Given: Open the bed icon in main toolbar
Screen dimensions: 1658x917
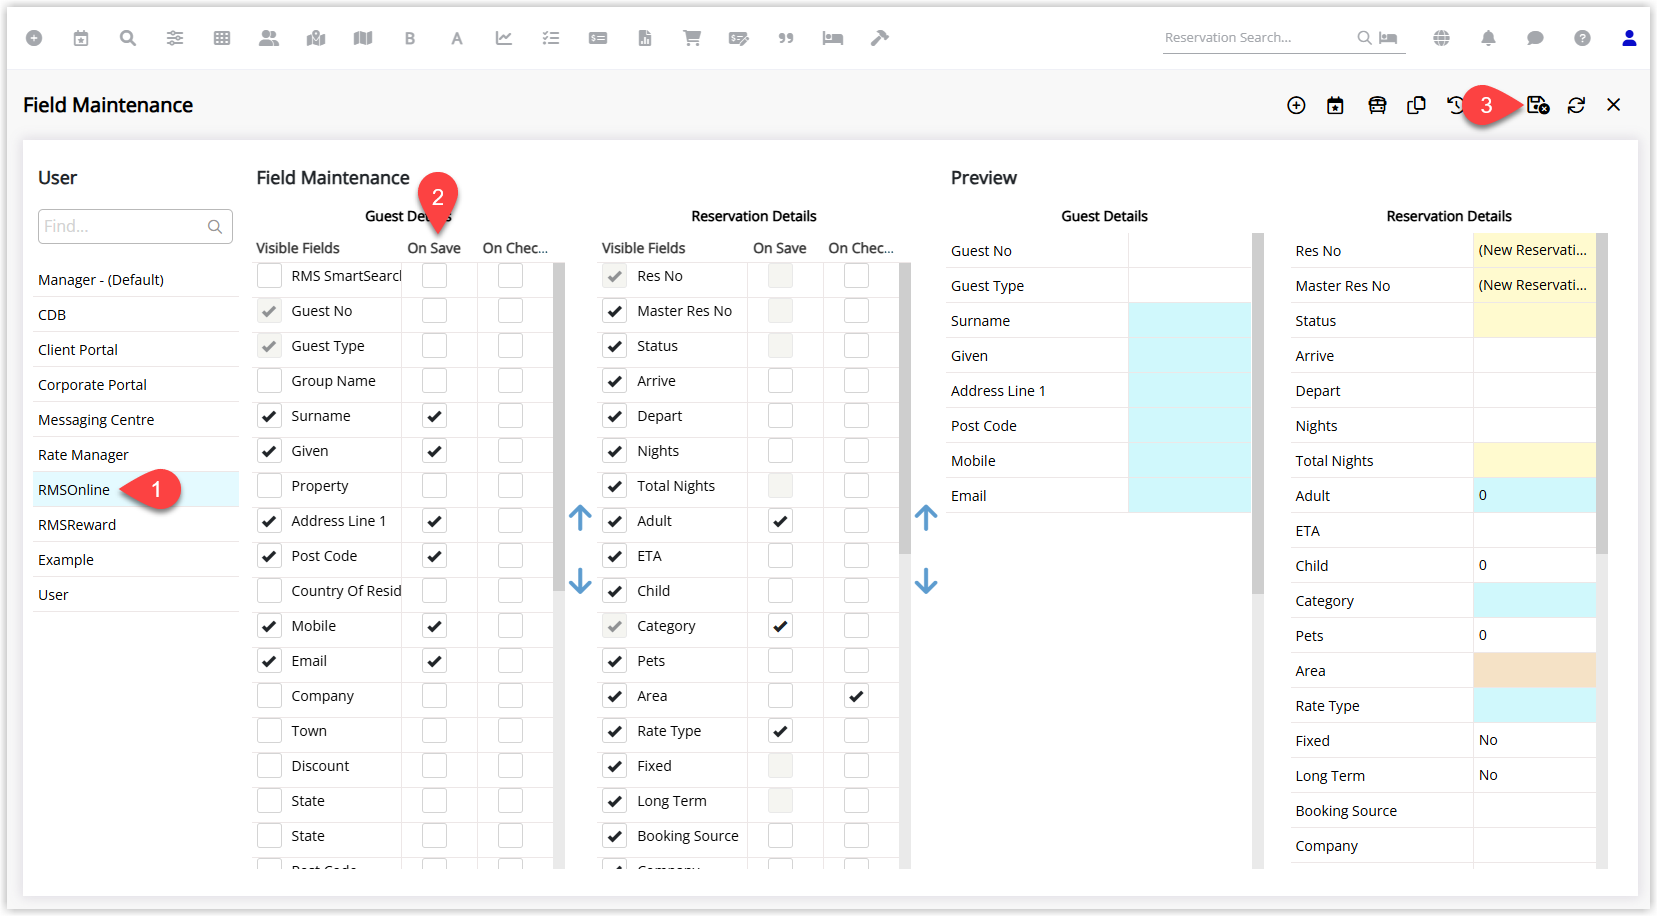Looking at the screenshot, I should click(833, 38).
